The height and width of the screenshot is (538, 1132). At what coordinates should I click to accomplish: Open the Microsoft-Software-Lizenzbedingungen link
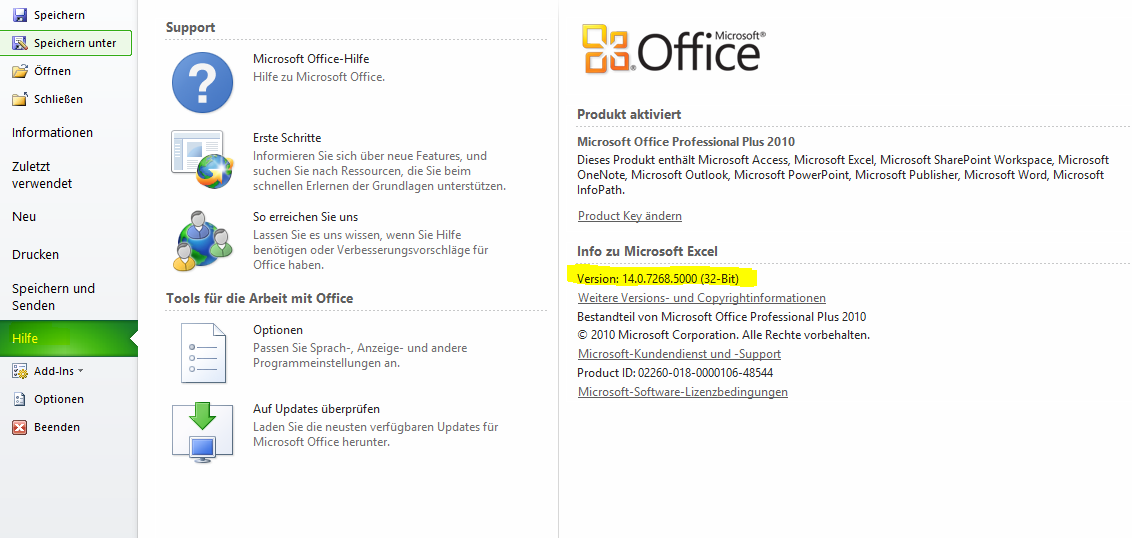683,392
